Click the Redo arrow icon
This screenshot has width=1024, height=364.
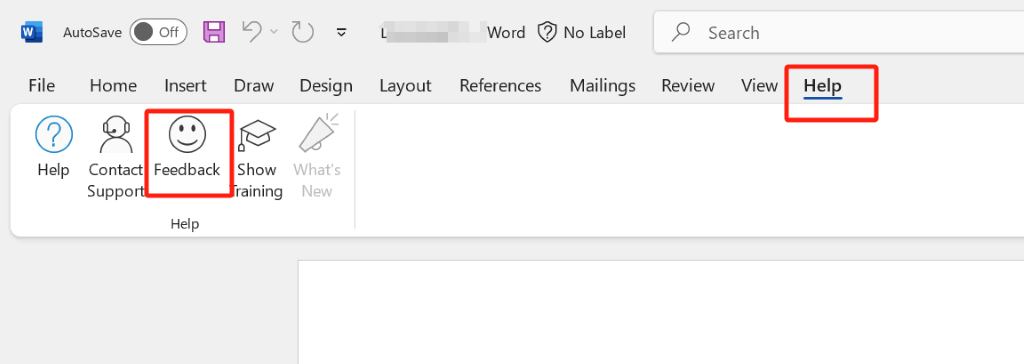pos(302,32)
